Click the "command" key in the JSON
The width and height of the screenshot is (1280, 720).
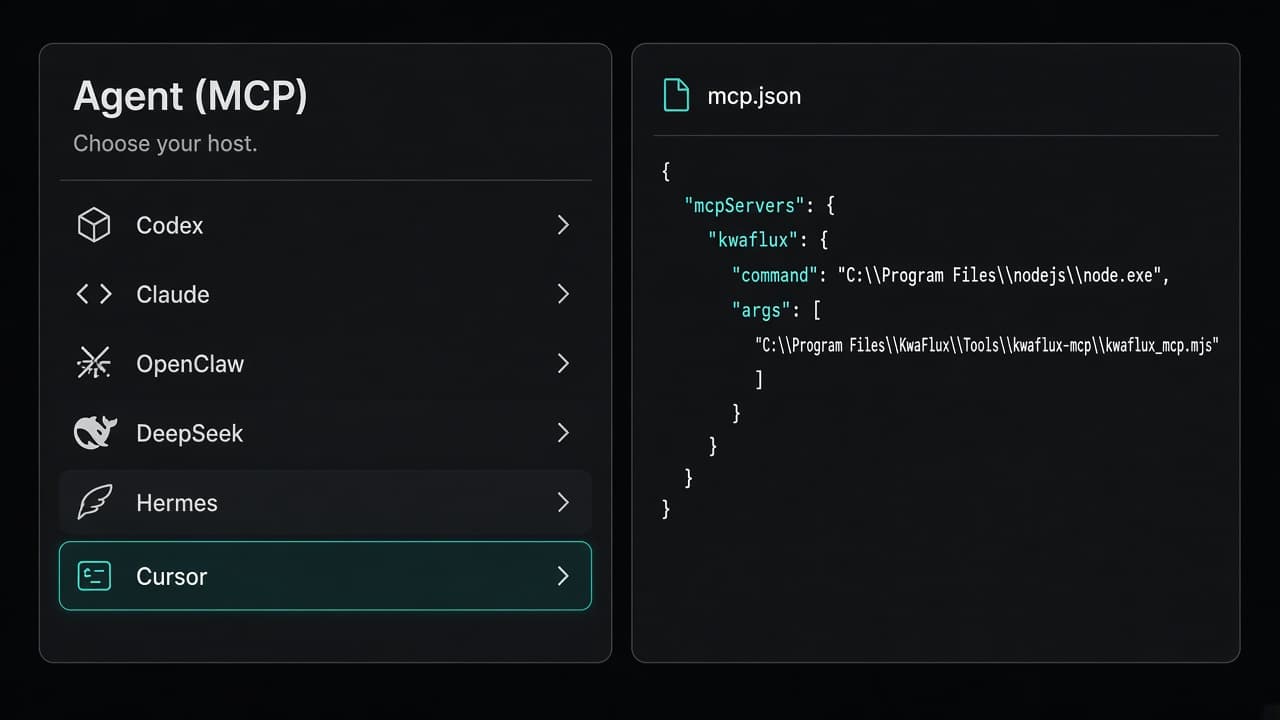tap(774, 275)
